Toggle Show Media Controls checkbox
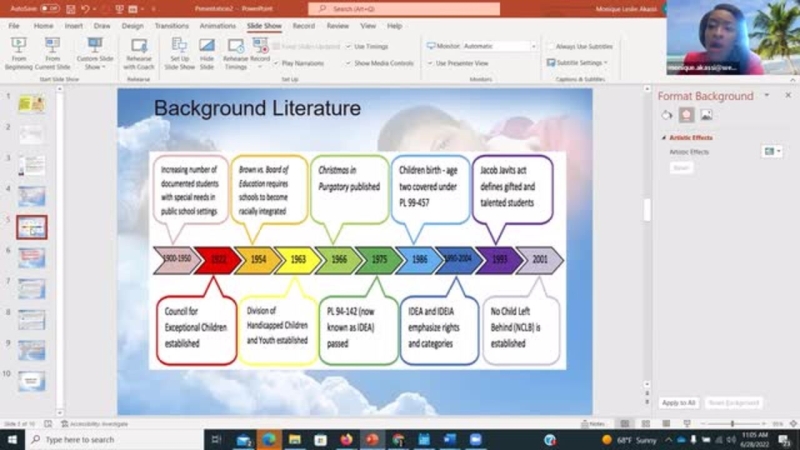This screenshot has width=800, height=450. point(349,63)
